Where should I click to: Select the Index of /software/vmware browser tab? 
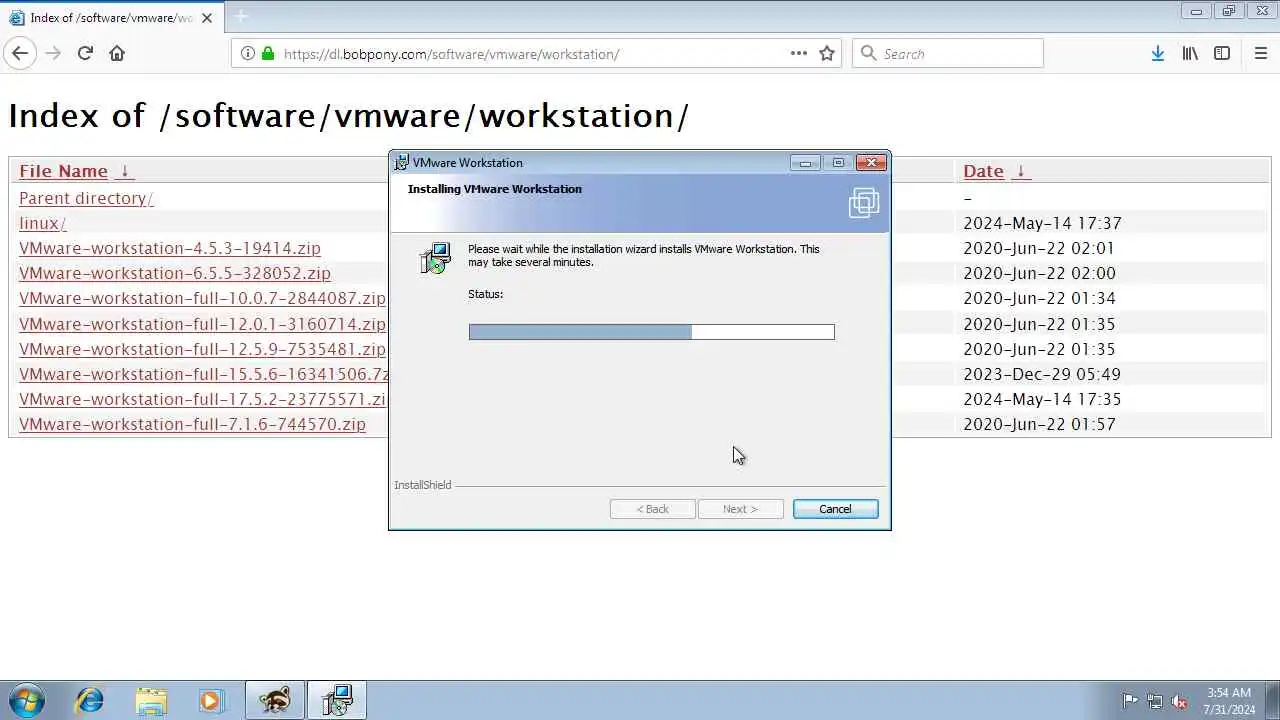(114, 17)
